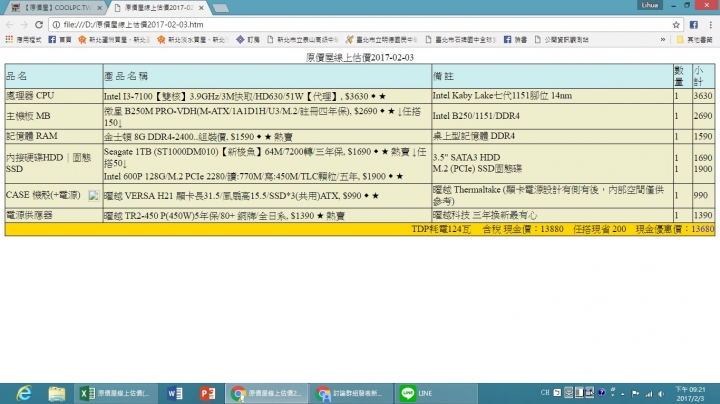Open Word from the taskbar
The image size is (720, 404).
(174, 393)
